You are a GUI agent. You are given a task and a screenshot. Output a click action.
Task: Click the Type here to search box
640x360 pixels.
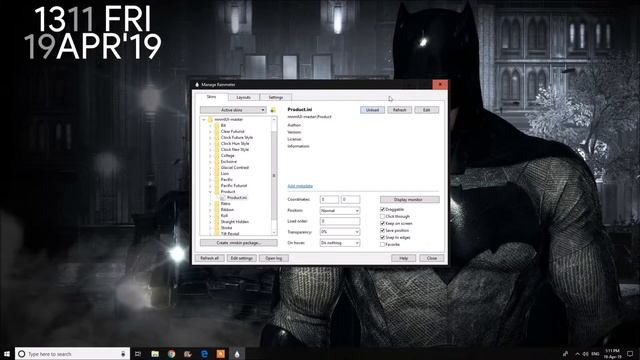pos(73,354)
